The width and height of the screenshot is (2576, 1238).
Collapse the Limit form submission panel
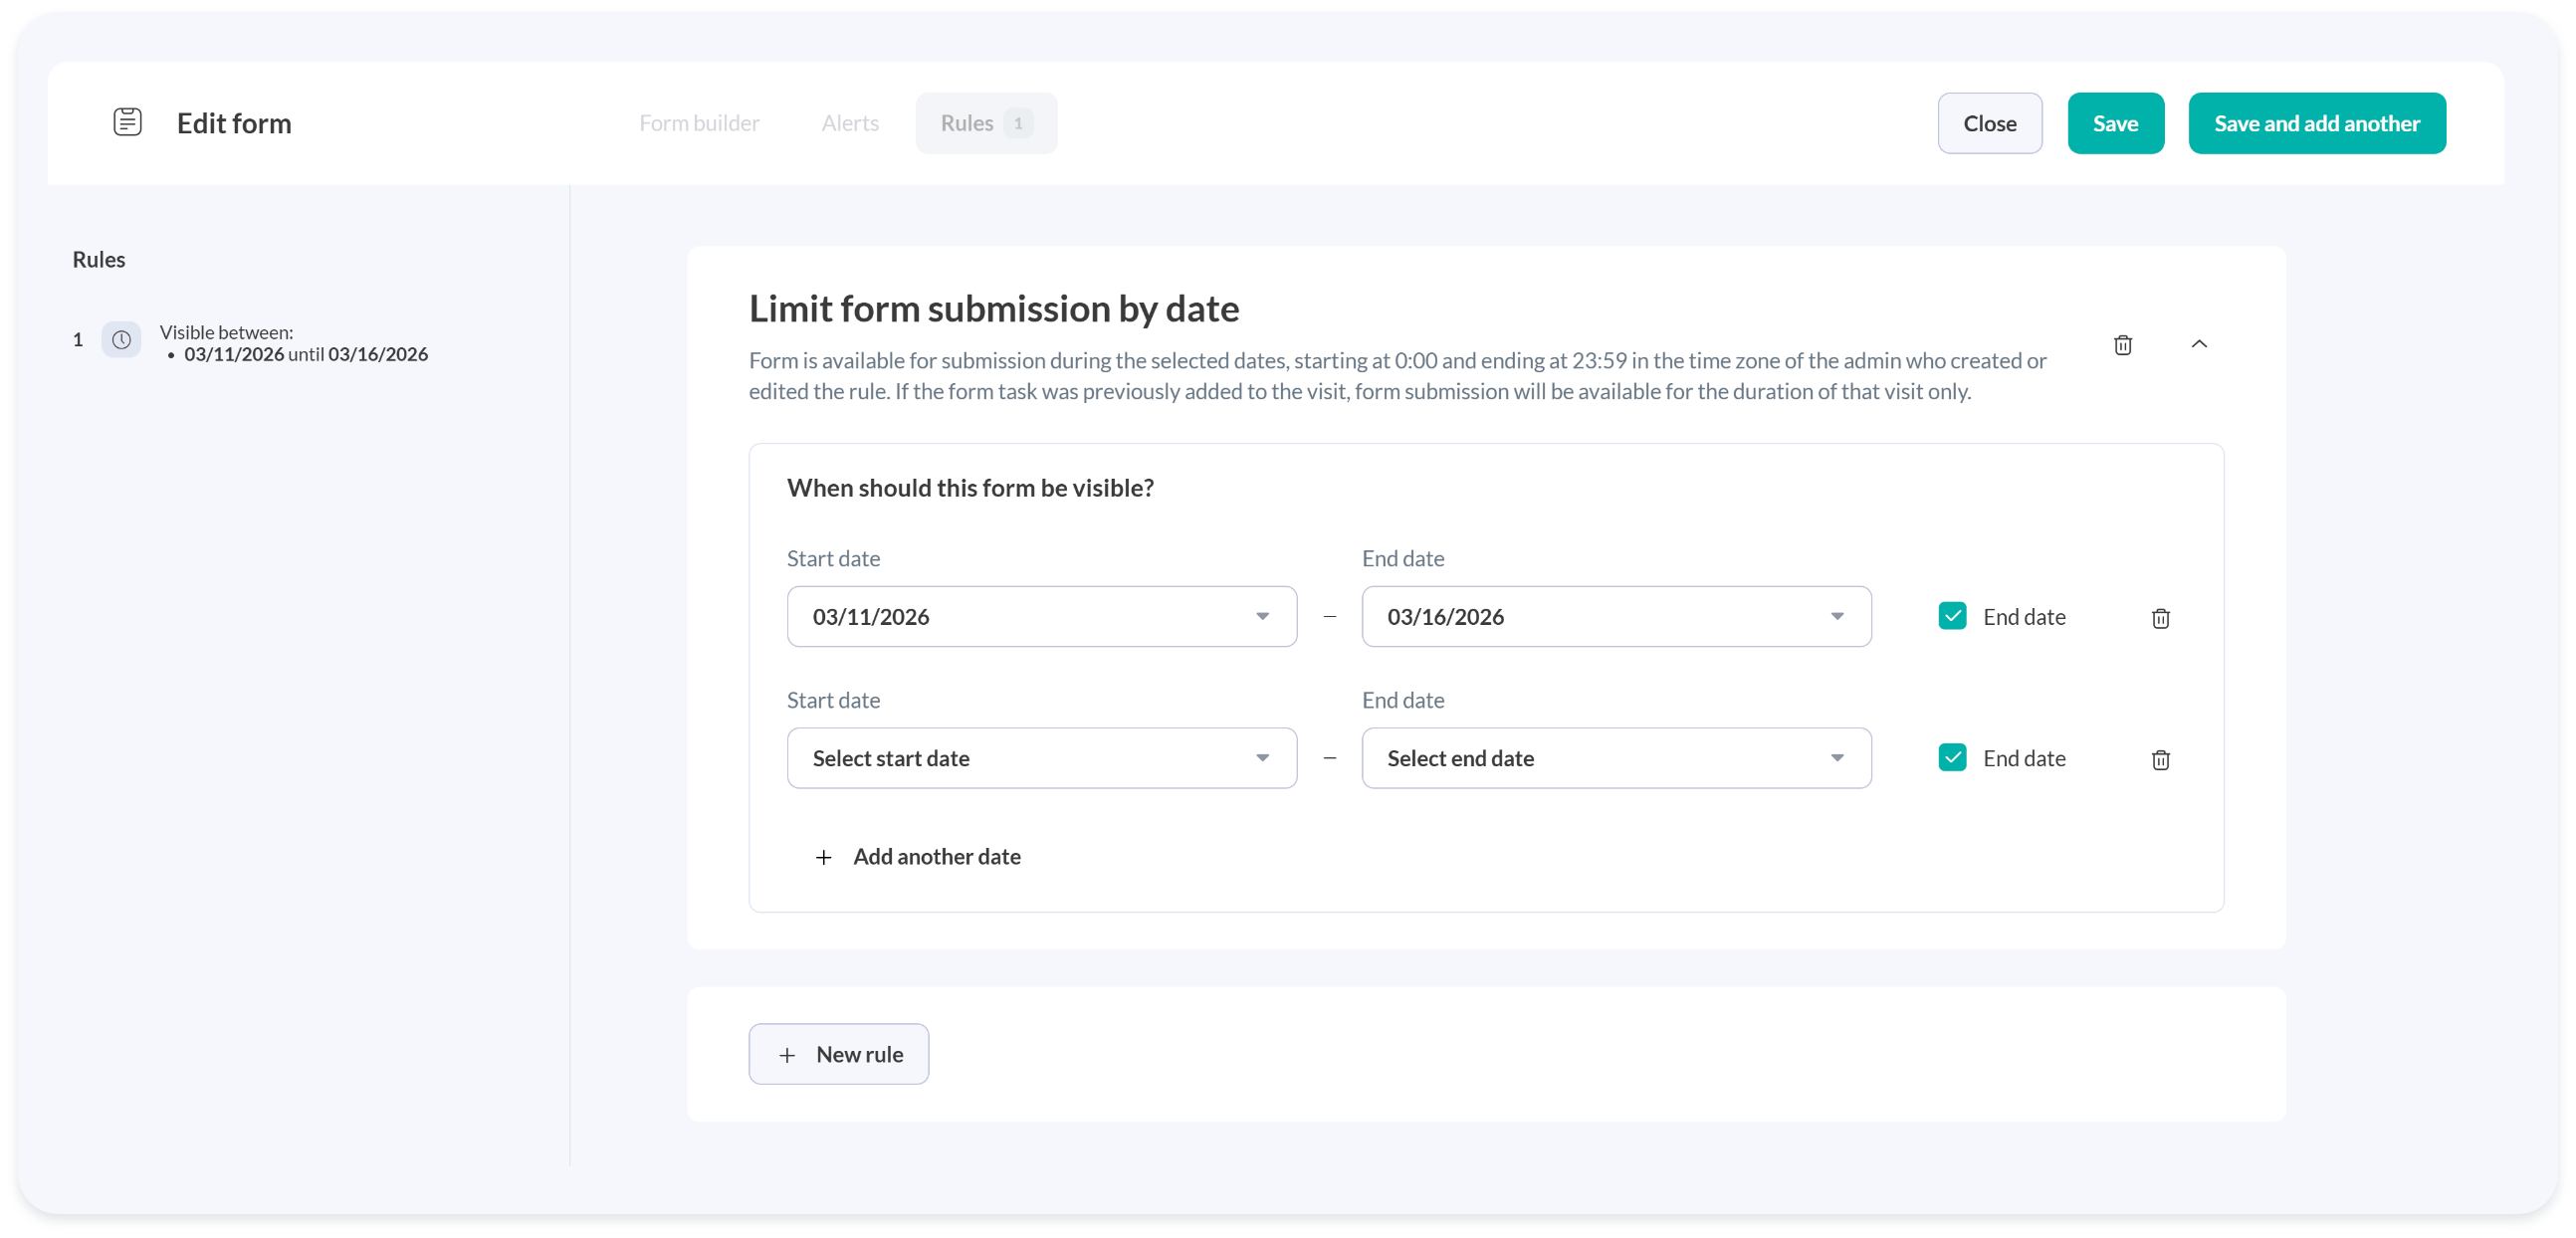tap(2198, 344)
